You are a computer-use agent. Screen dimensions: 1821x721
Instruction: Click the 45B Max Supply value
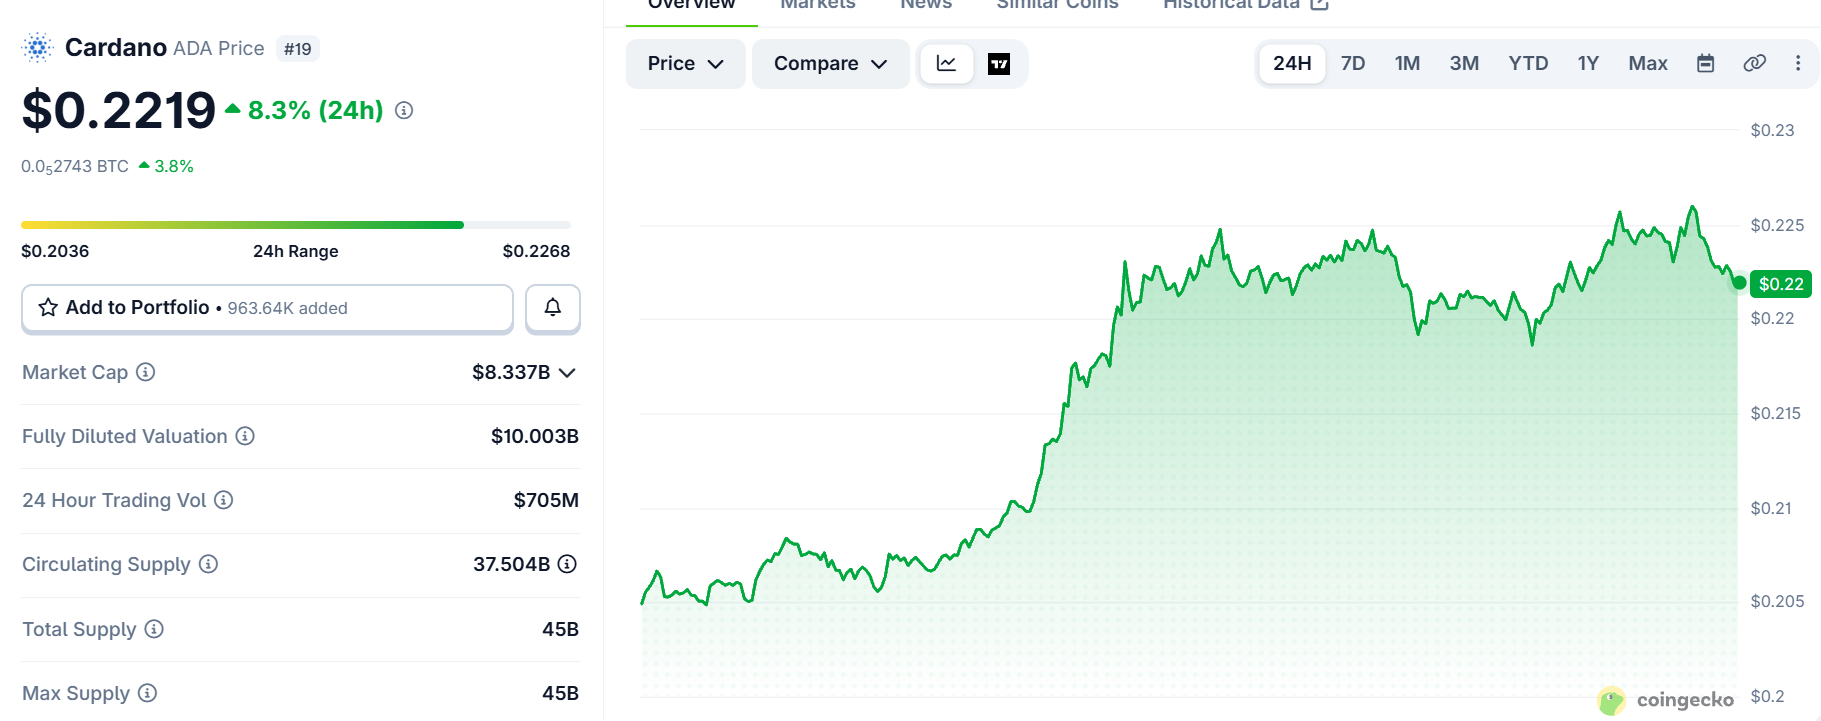pyautogui.click(x=560, y=693)
